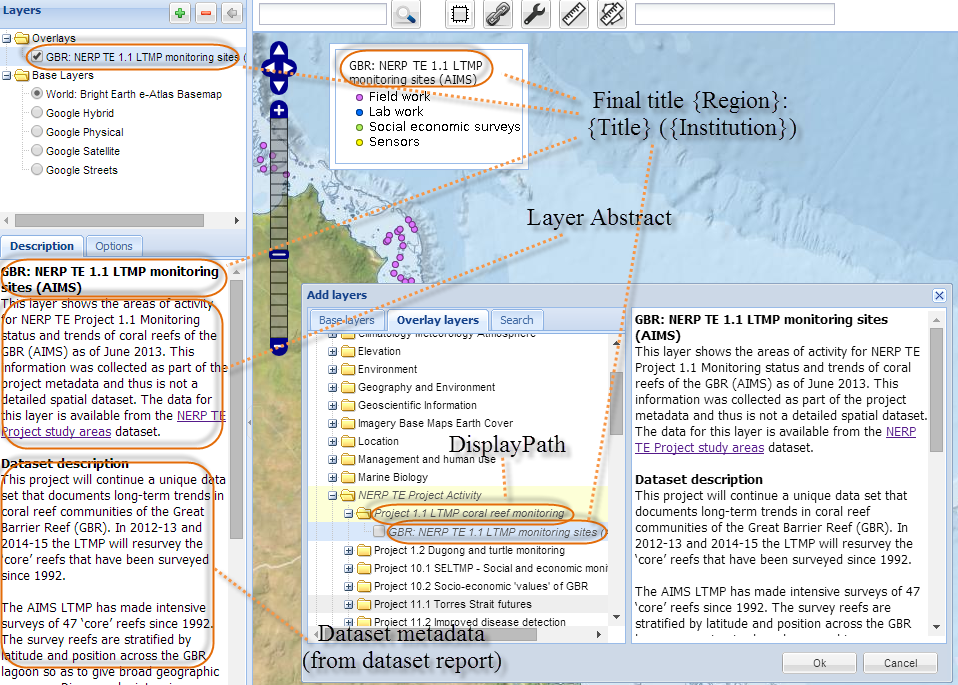Select Google Physical base layer
Image resolution: width=958 pixels, height=685 pixels.
click(37, 131)
